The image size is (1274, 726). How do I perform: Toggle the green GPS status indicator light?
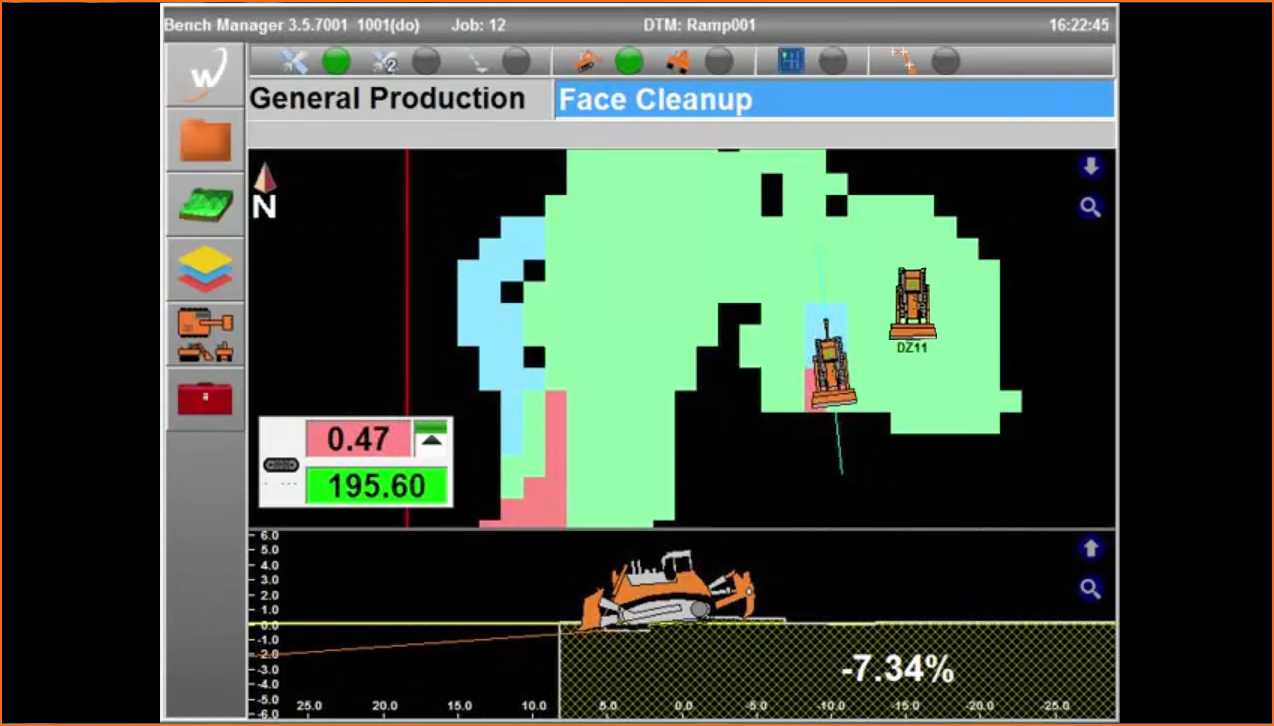tap(336, 61)
